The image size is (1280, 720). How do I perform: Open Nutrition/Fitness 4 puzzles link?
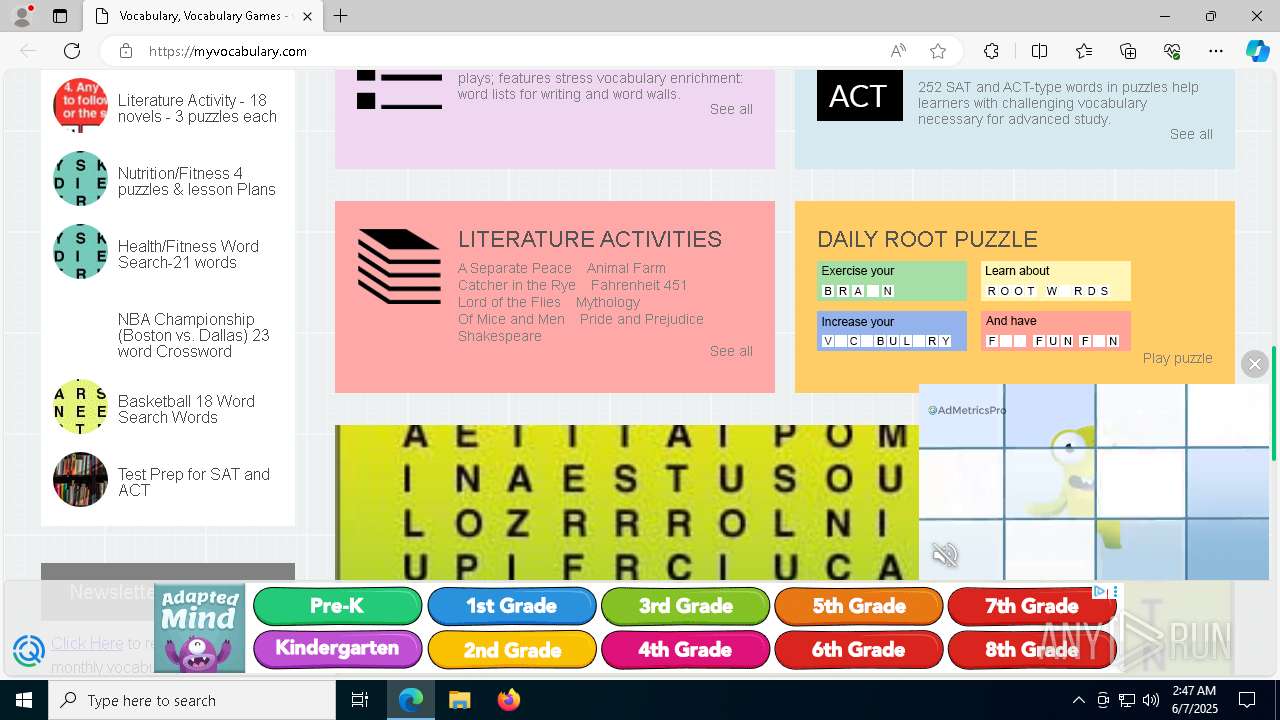196,181
